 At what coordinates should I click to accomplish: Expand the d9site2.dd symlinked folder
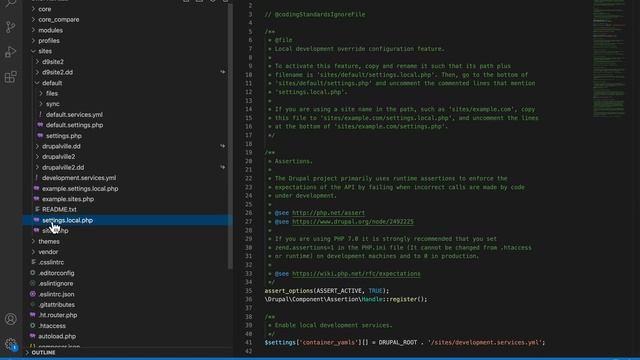tap(37, 72)
